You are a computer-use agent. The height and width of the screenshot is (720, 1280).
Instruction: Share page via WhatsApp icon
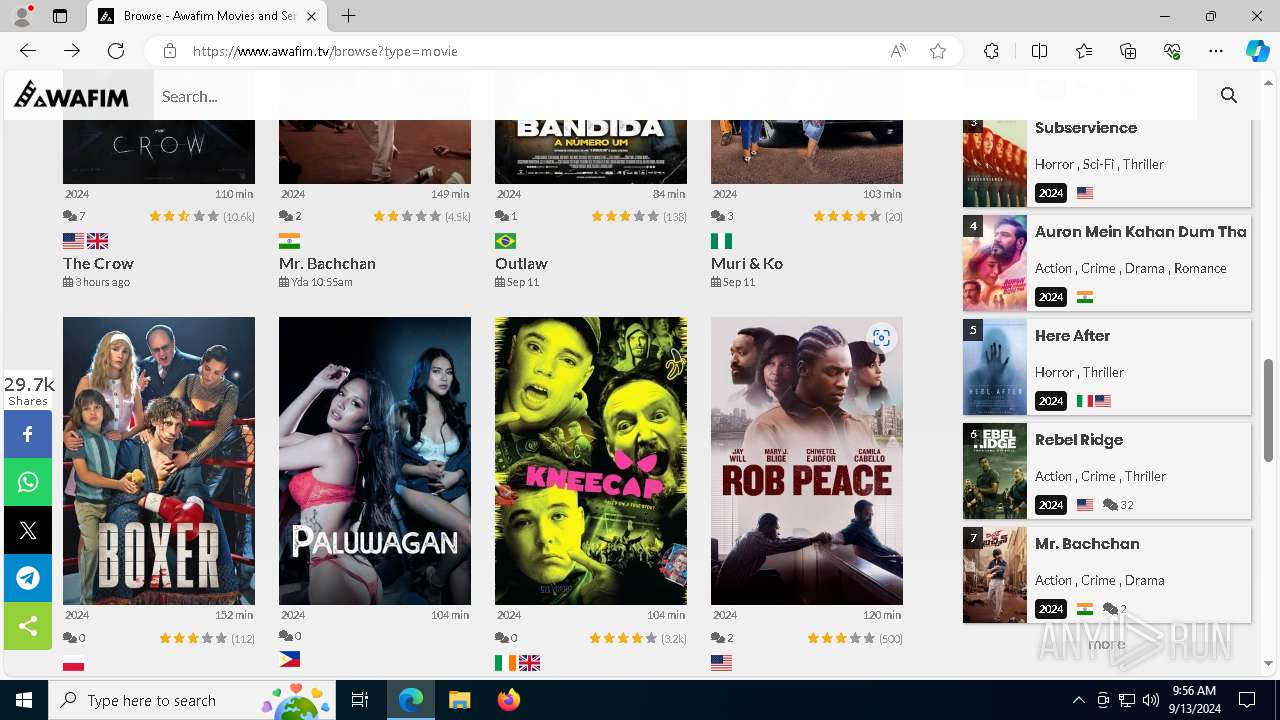click(x=28, y=482)
